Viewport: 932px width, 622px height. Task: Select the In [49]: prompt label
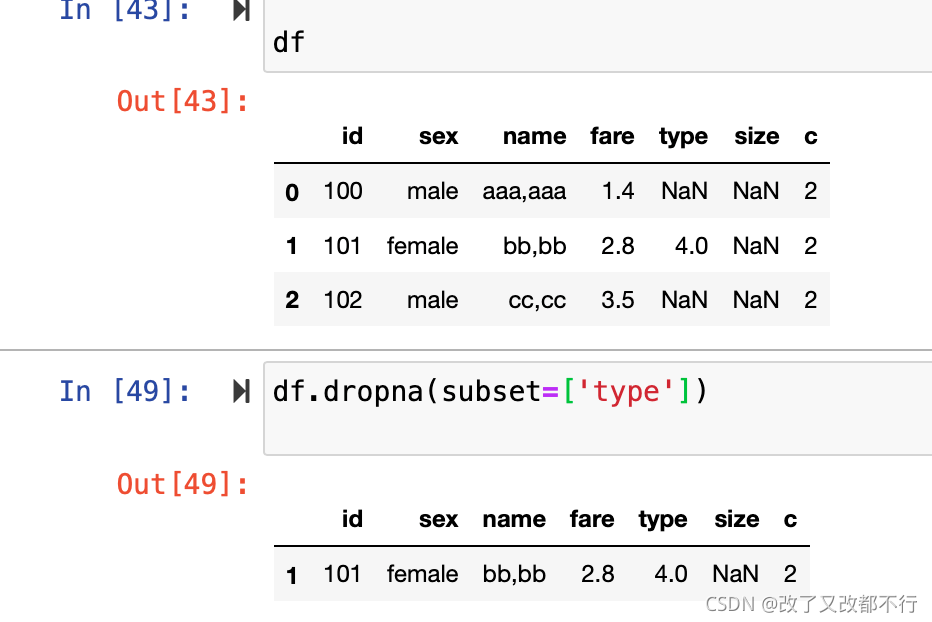[125, 391]
